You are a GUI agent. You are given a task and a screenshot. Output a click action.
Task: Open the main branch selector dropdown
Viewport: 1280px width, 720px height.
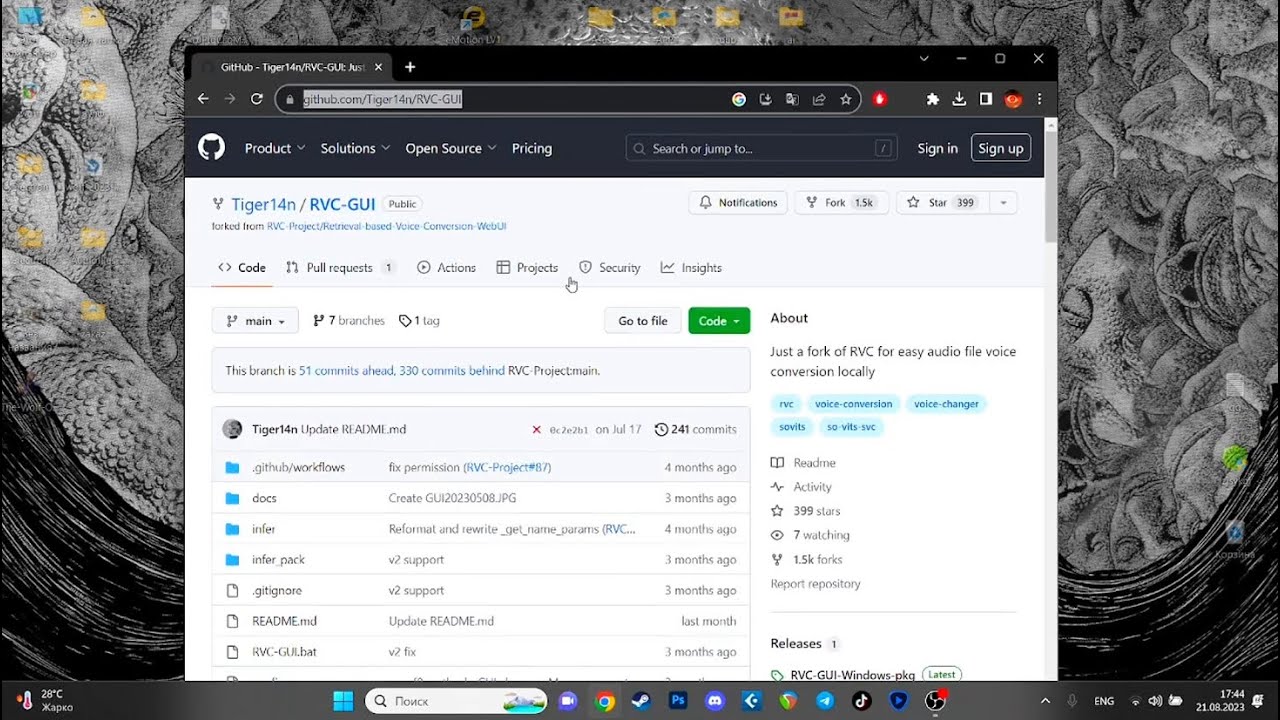click(255, 321)
